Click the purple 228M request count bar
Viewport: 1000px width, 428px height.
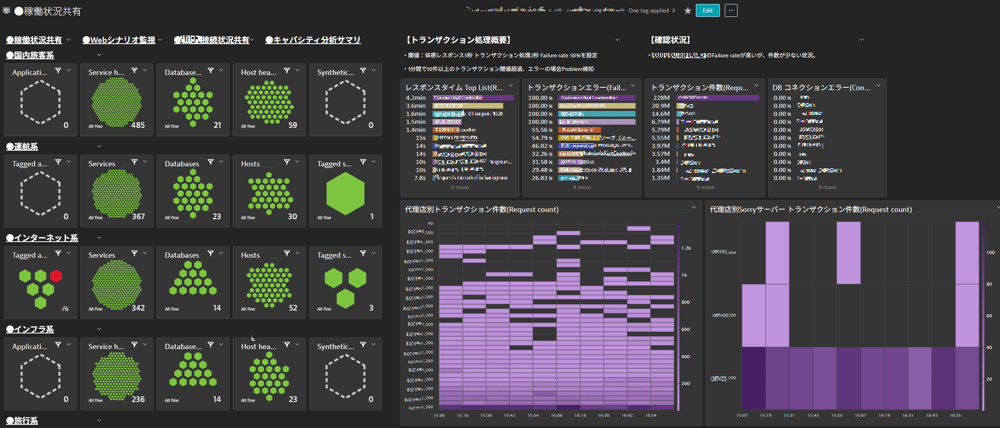pyautogui.click(x=719, y=97)
